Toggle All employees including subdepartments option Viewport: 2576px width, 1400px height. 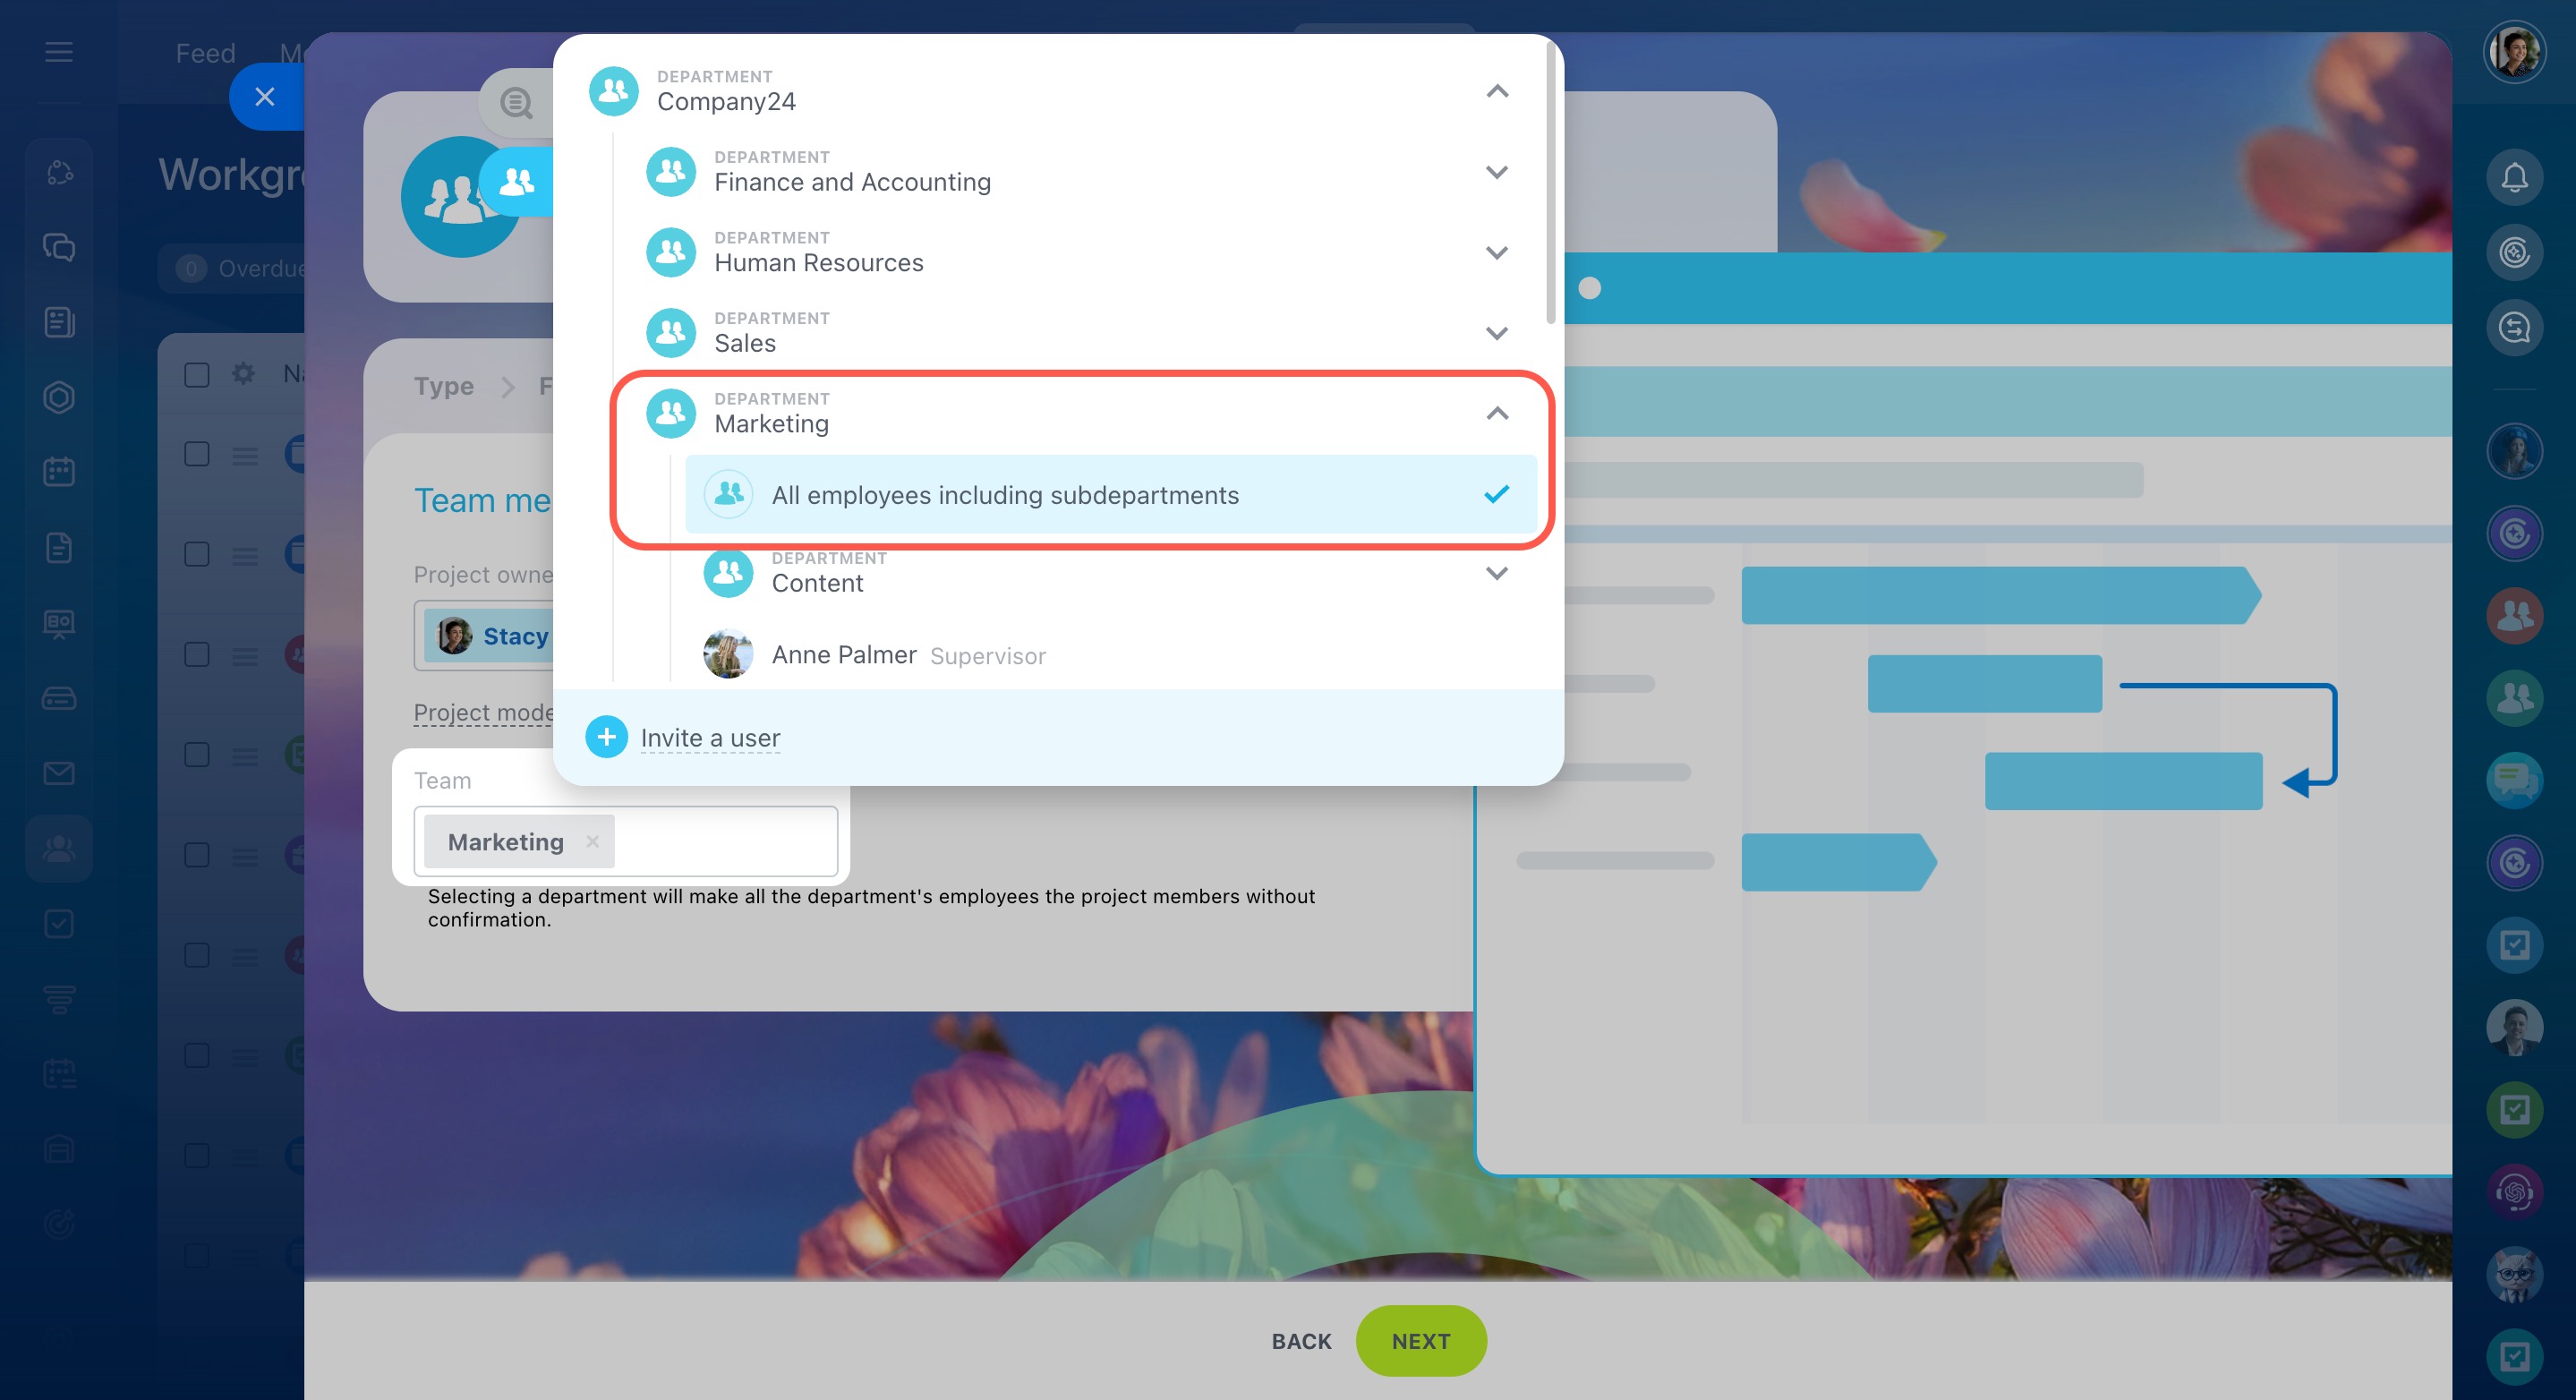coord(1110,494)
